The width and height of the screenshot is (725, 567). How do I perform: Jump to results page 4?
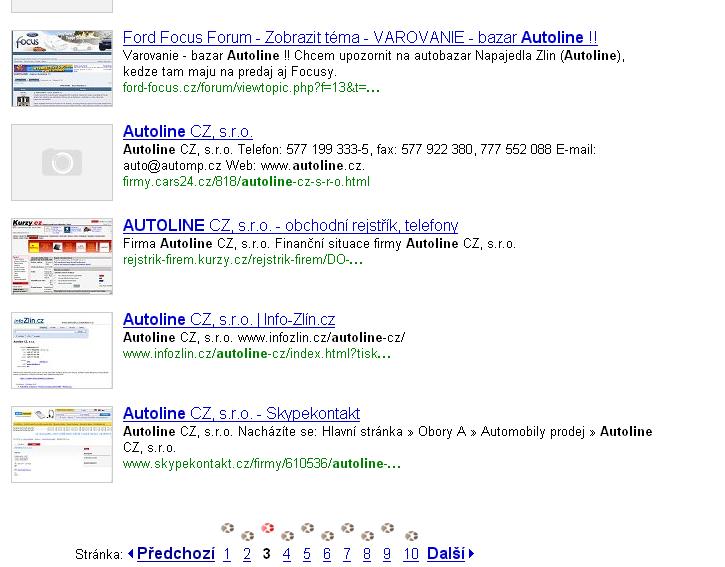pos(287,554)
